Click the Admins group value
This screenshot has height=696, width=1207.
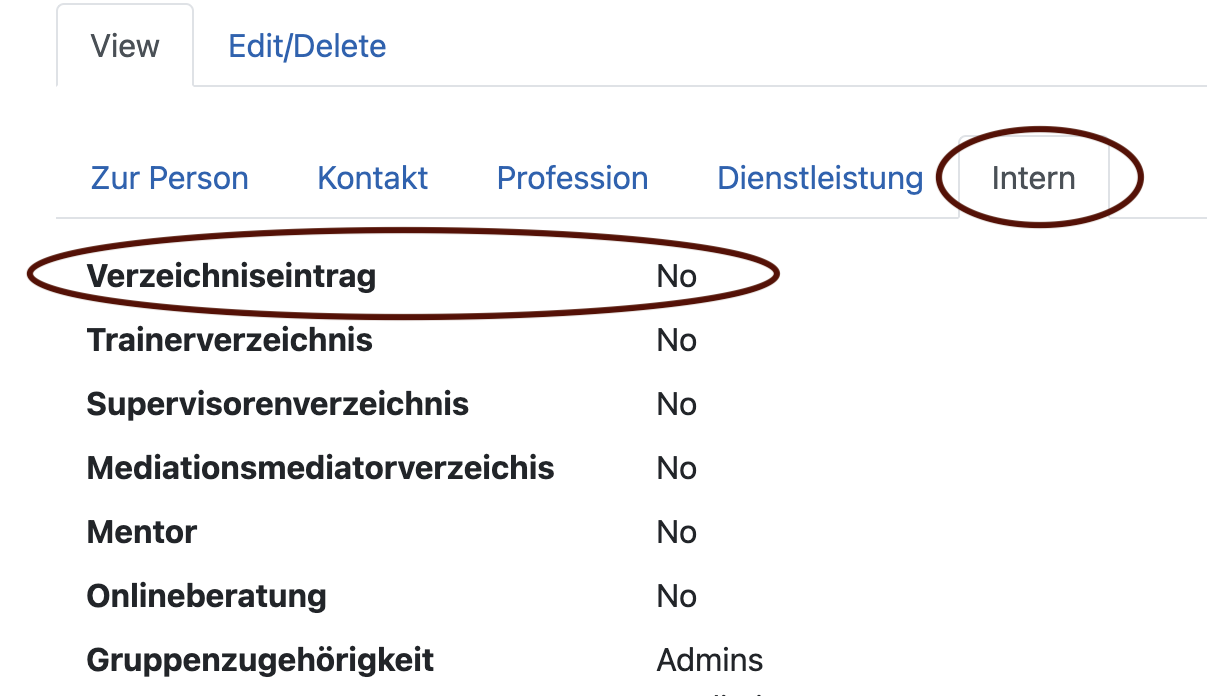[x=709, y=660]
